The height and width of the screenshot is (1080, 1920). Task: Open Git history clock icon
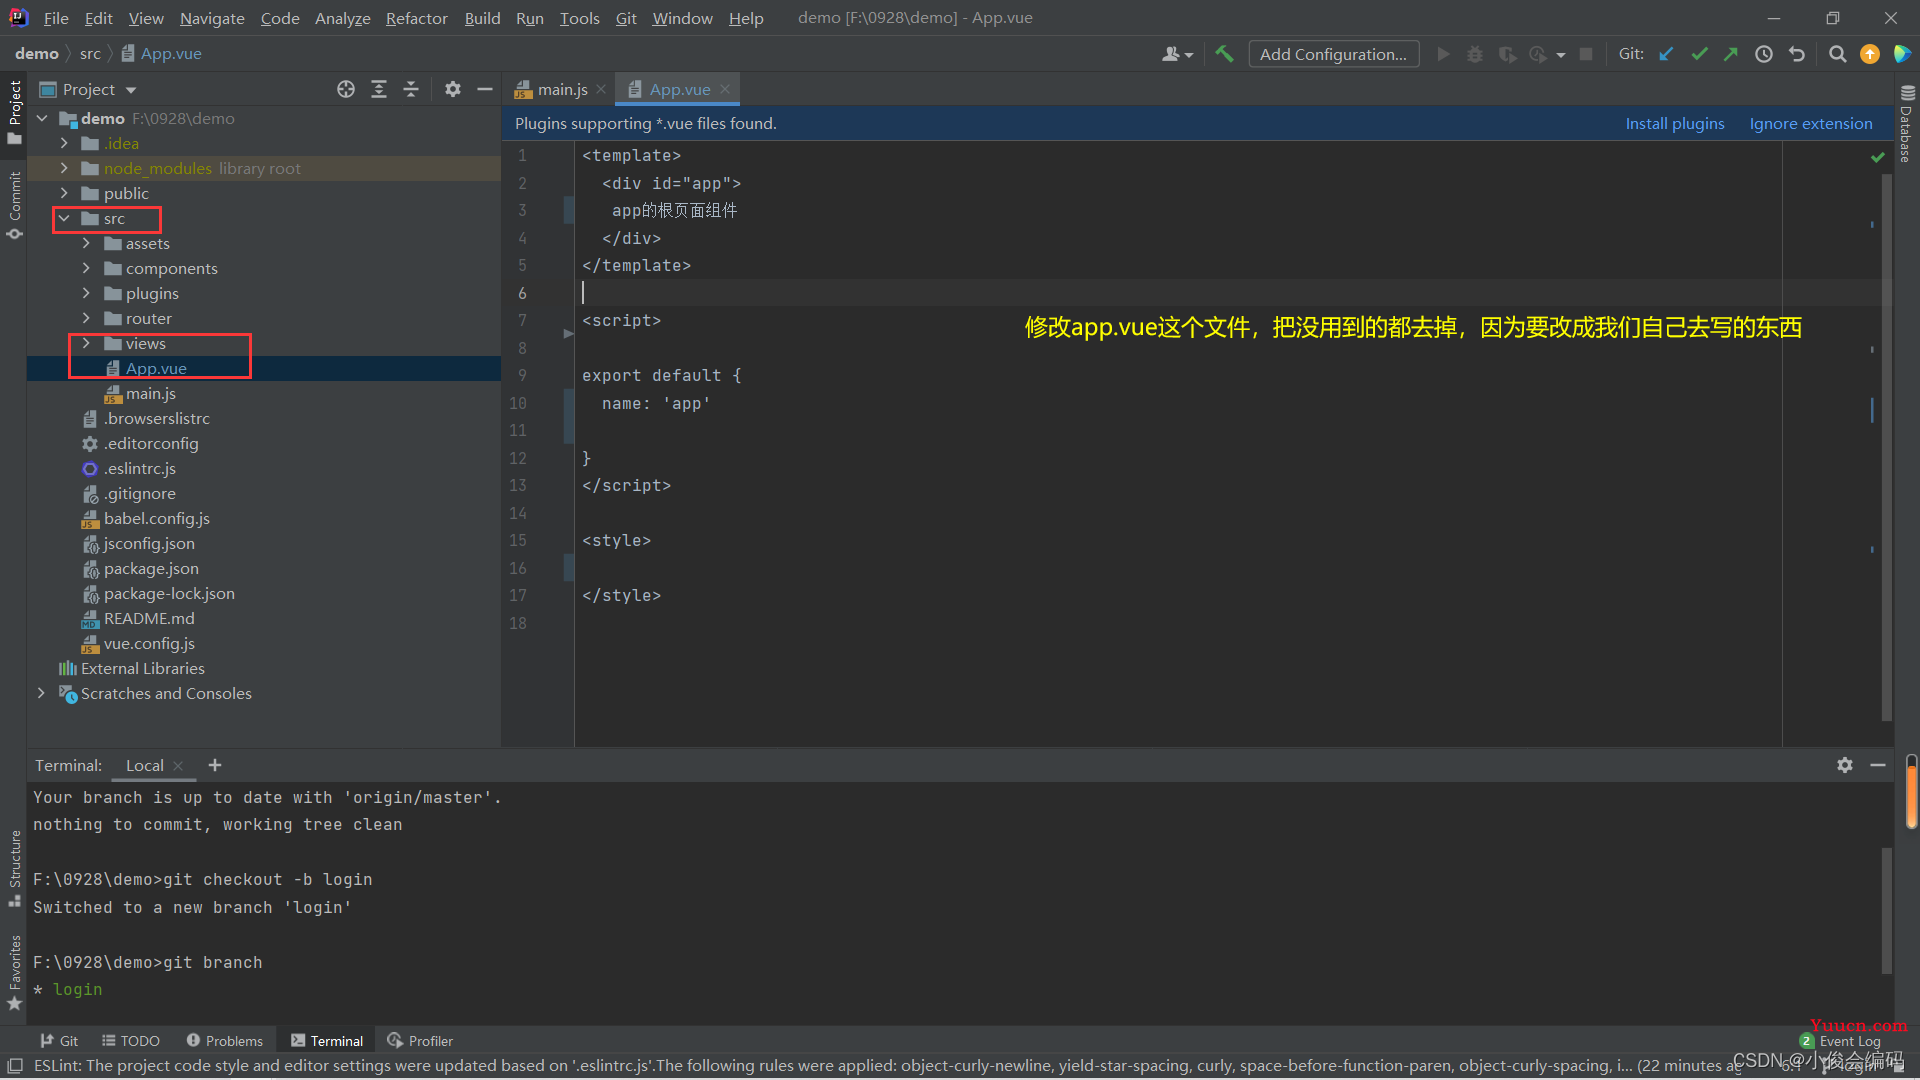1764,54
